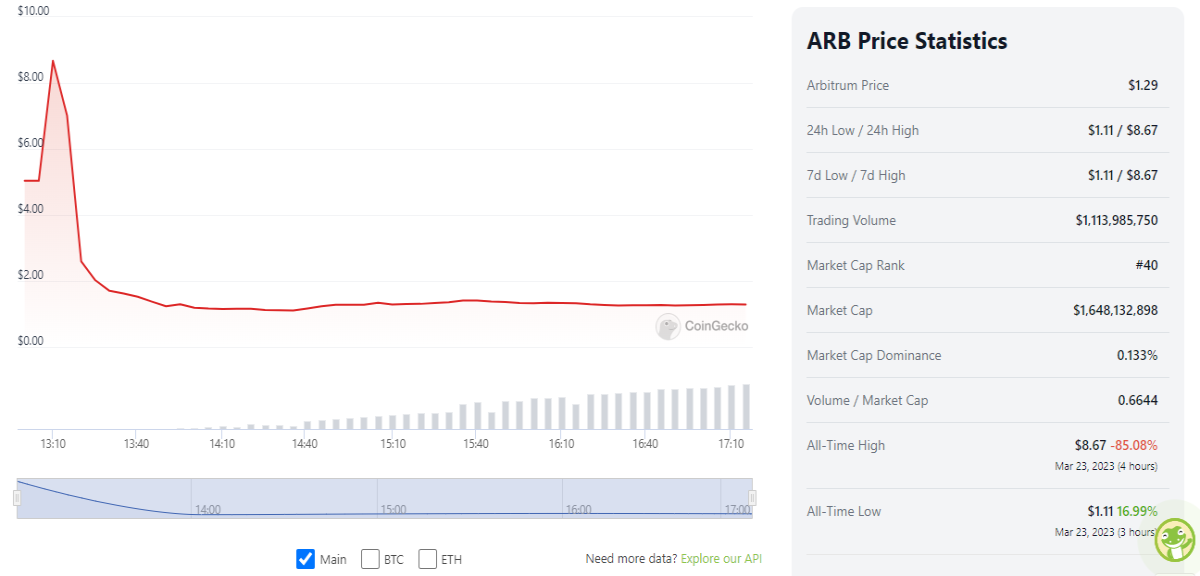Image resolution: width=1200 pixels, height=576 pixels.
Task: Click the last volume bar near 17:10
Action: point(745,407)
